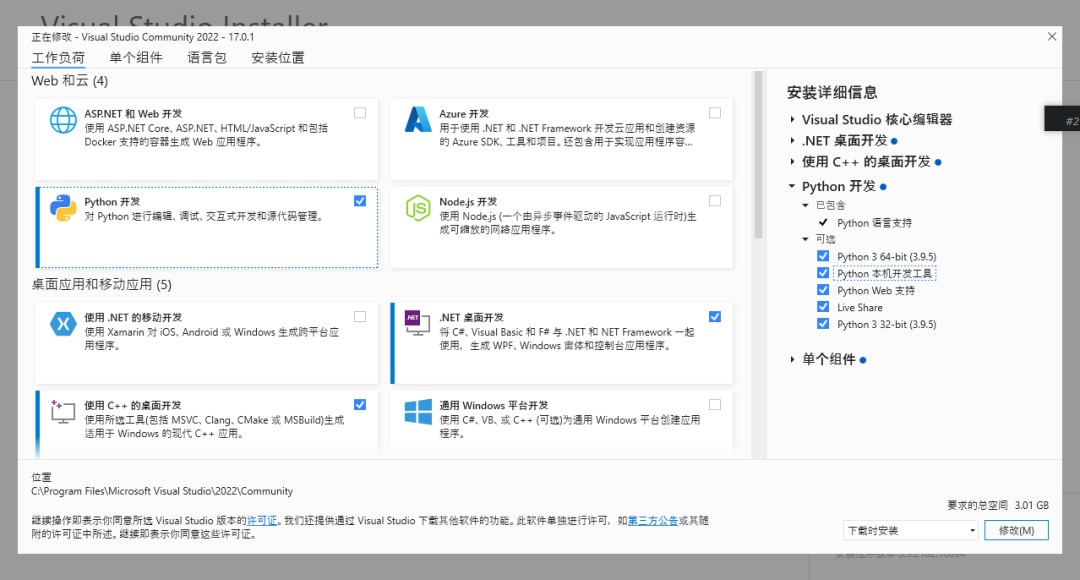Click the workloads list vertical scrollbar

click(x=758, y=155)
